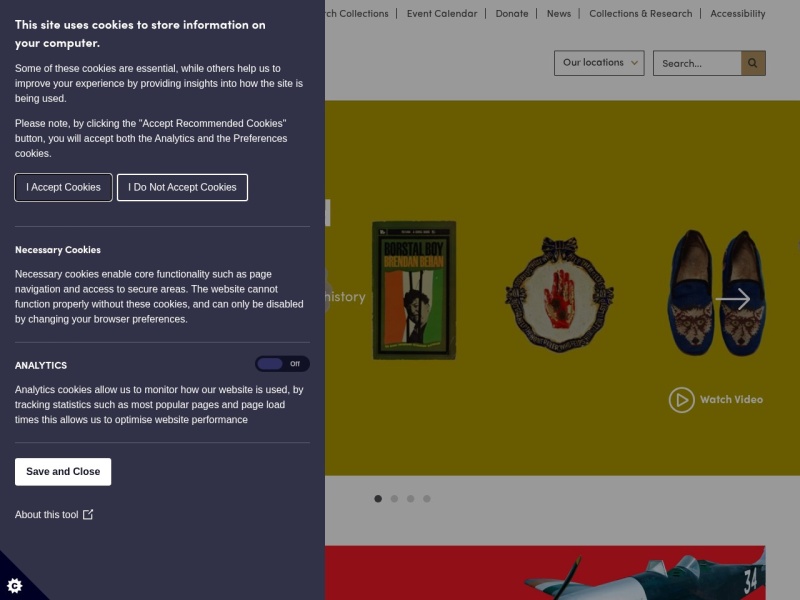Open Accessibility in top navigation
Viewport: 800px width, 600px height.
(738, 14)
